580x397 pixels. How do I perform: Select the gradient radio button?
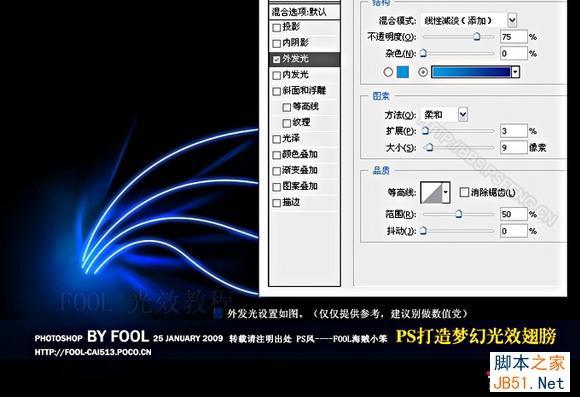click(423, 72)
